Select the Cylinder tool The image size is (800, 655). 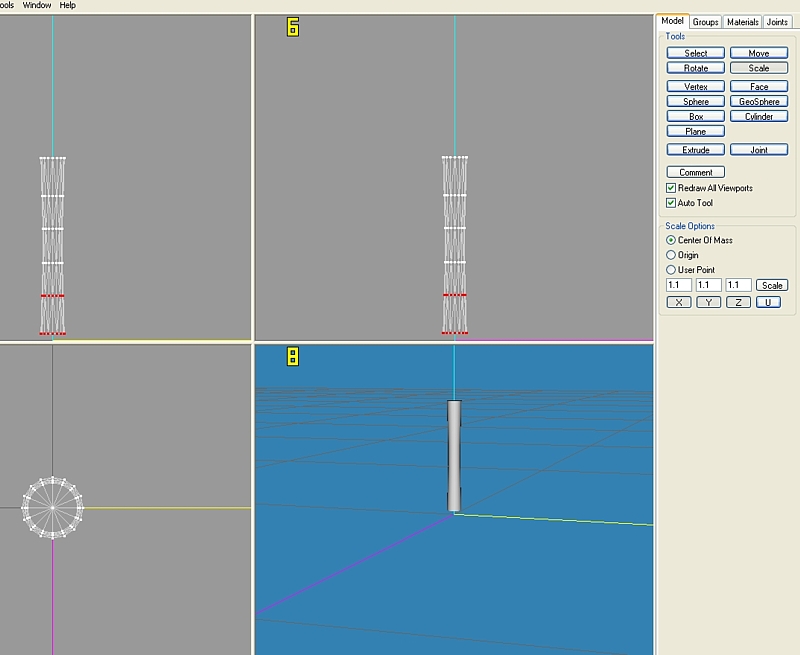point(759,117)
